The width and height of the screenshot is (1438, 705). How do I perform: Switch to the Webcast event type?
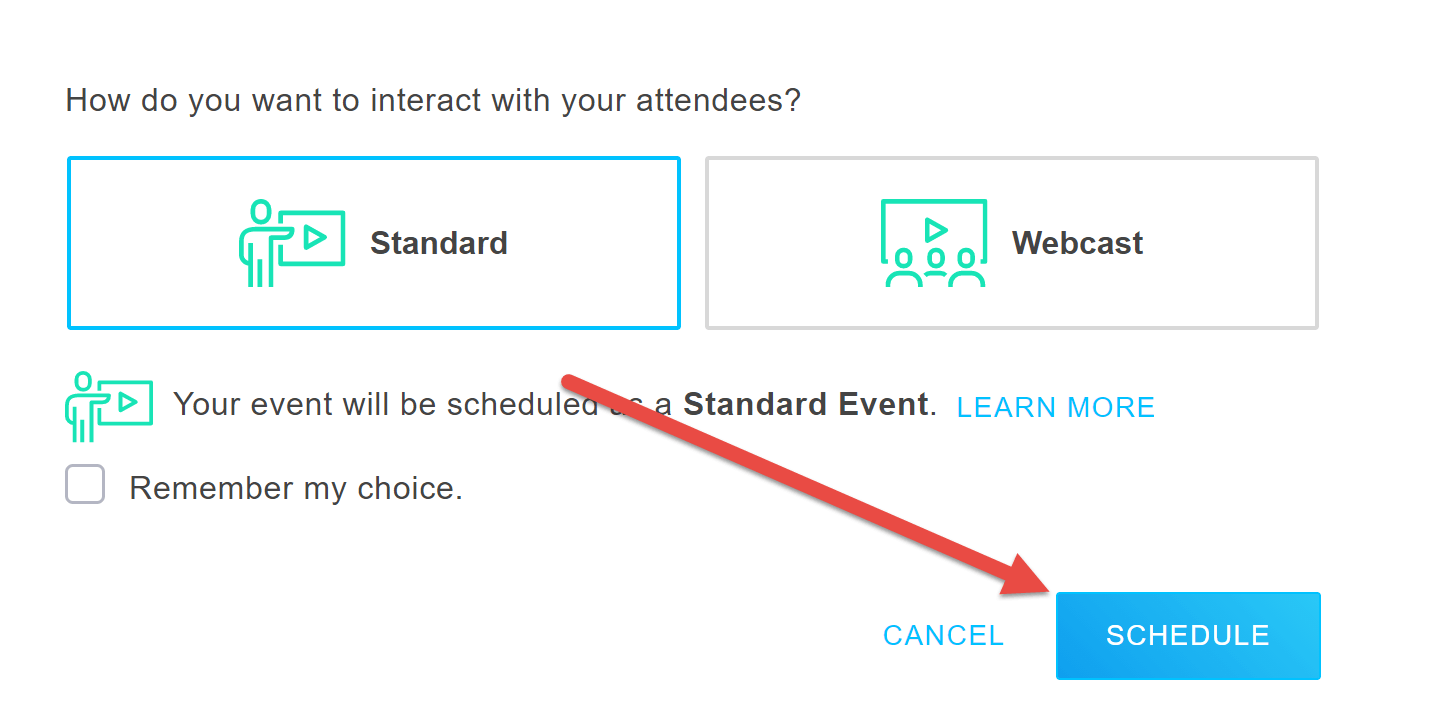[x=1012, y=242]
